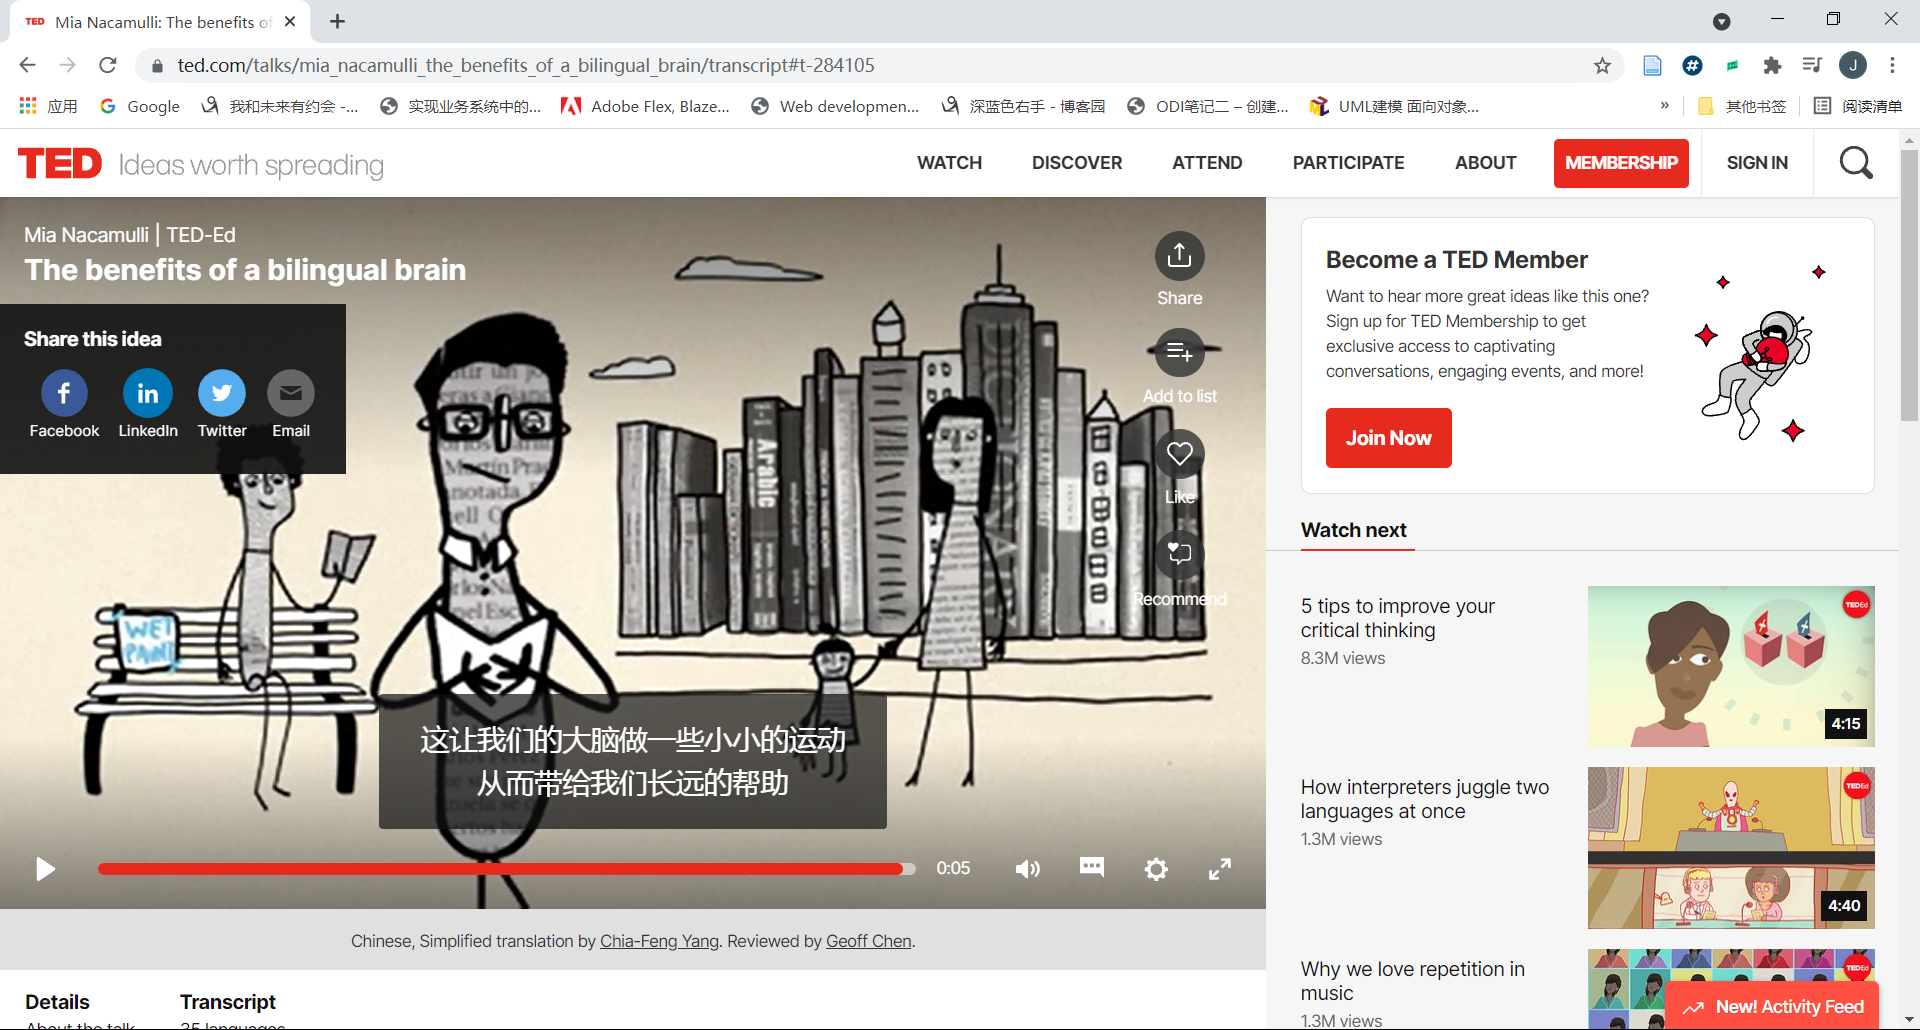Open the Web development bookmark
1920x1030 pixels.
[835, 106]
